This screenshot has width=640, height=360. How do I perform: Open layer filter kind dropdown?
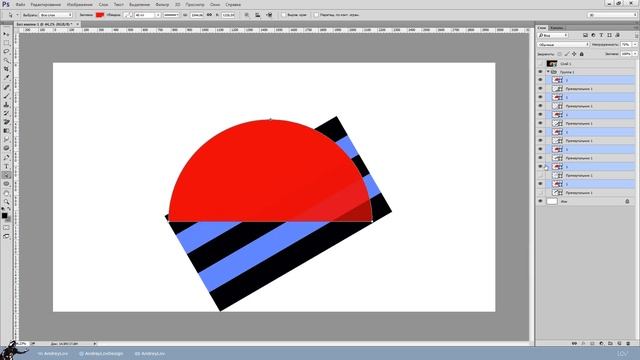coord(553,36)
